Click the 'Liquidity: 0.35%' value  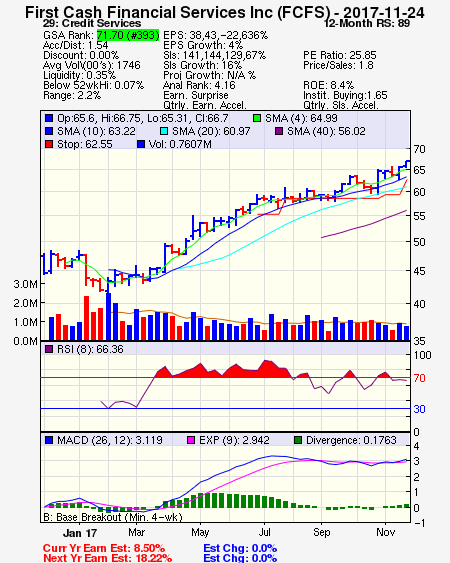[x=79, y=75]
